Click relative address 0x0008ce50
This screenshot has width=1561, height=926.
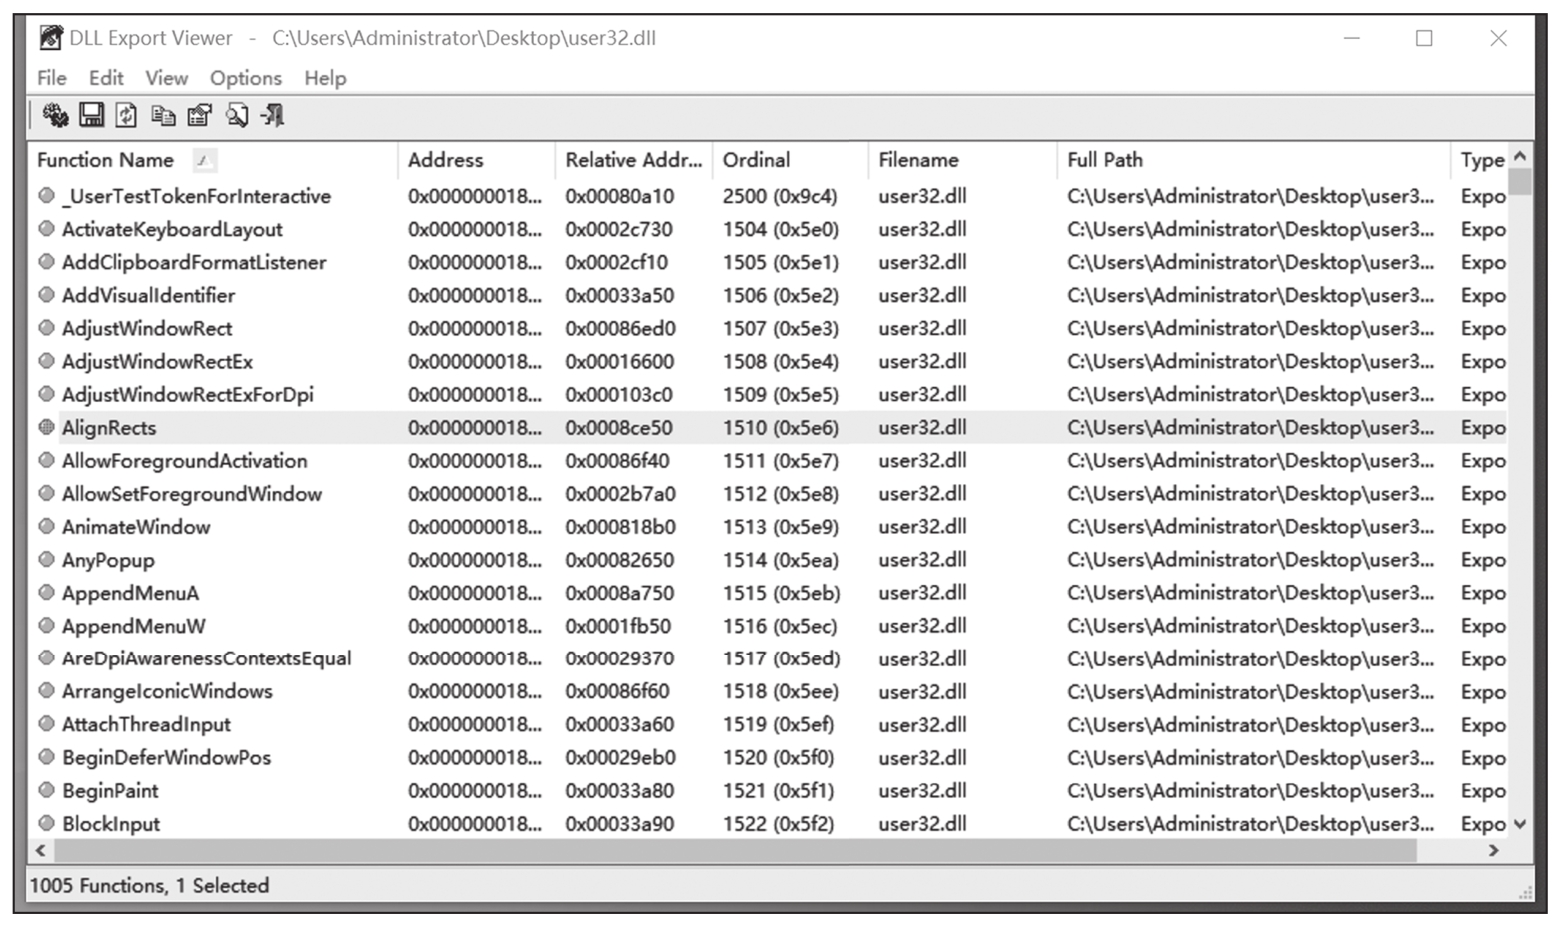pos(619,427)
